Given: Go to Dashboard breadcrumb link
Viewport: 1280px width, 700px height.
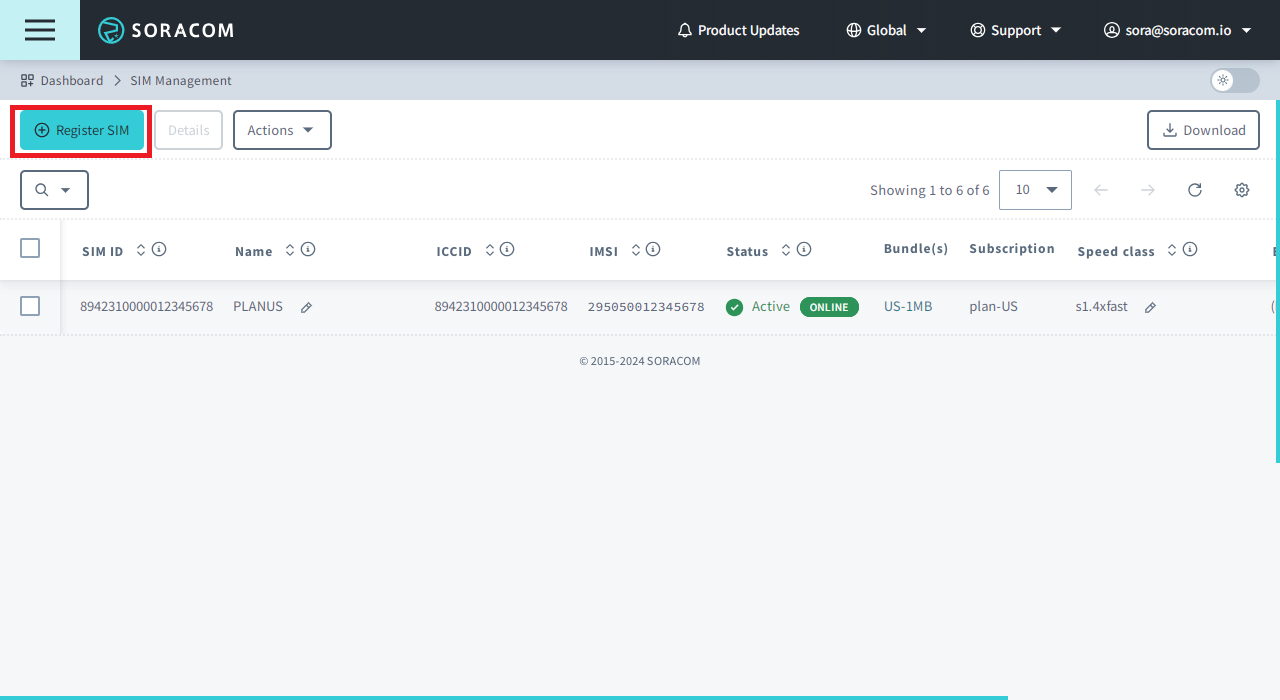Looking at the screenshot, I should (71, 80).
